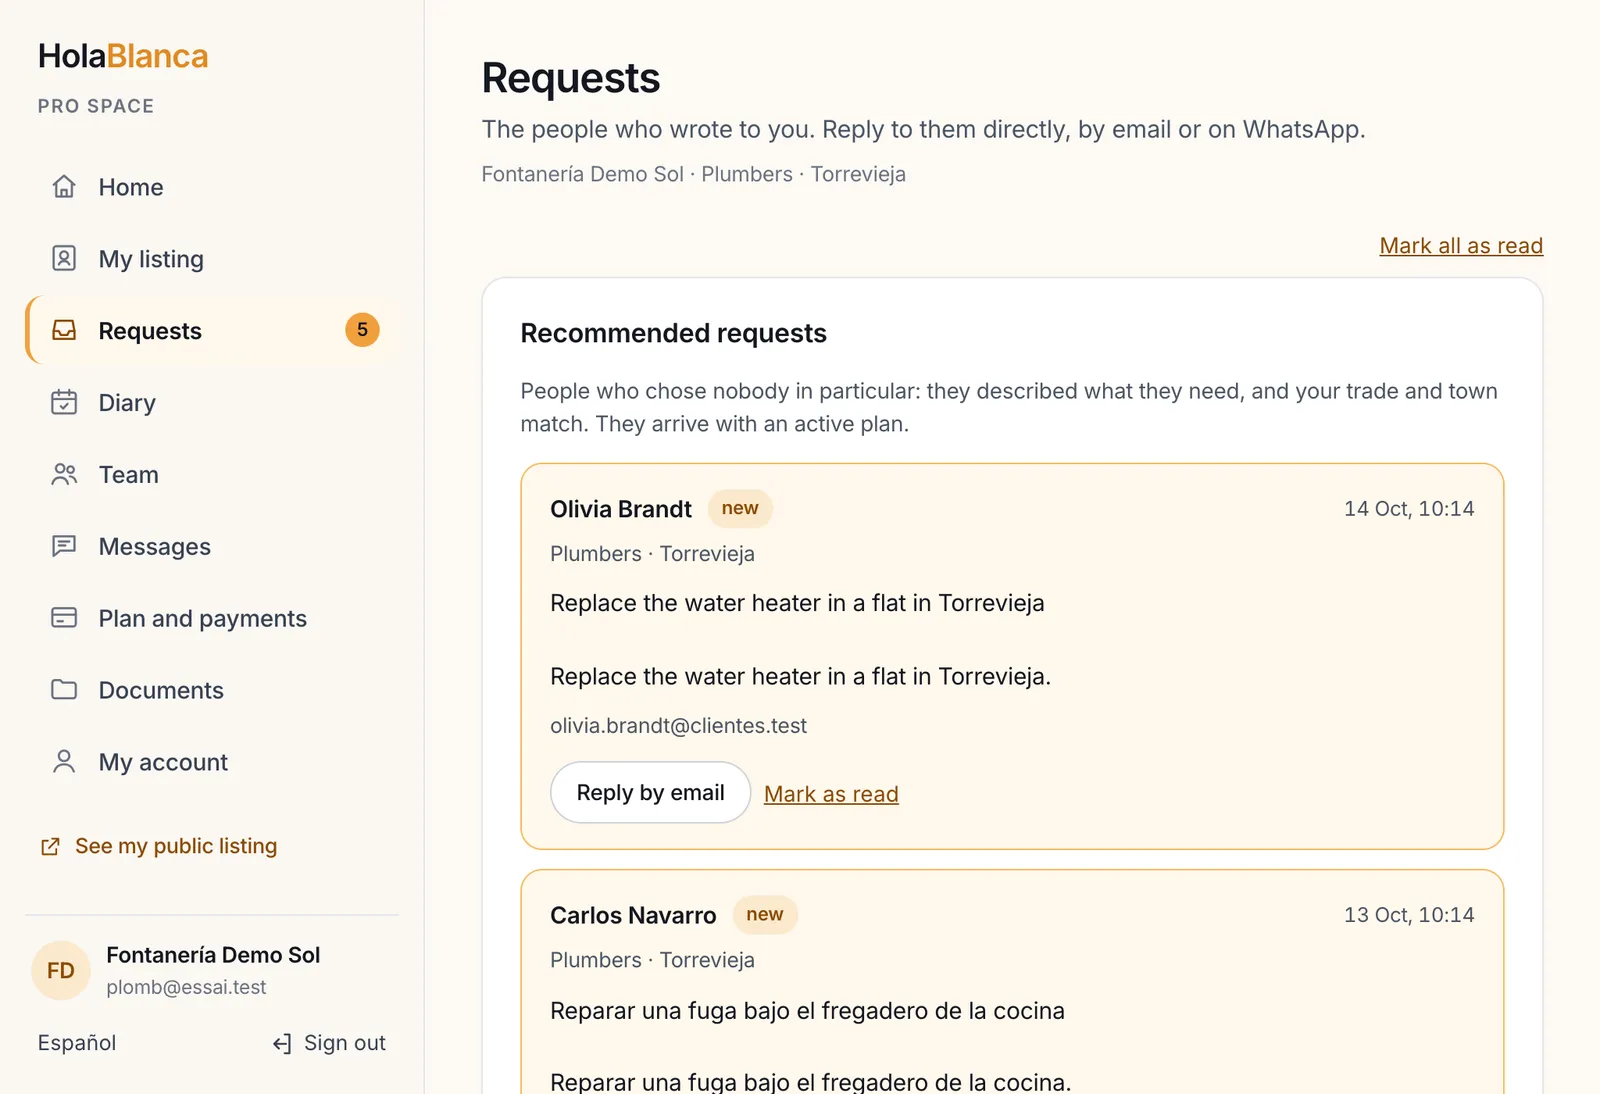The width and height of the screenshot is (1600, 1094).
Task: Click the Team people icon
Action: click(64, 474)
